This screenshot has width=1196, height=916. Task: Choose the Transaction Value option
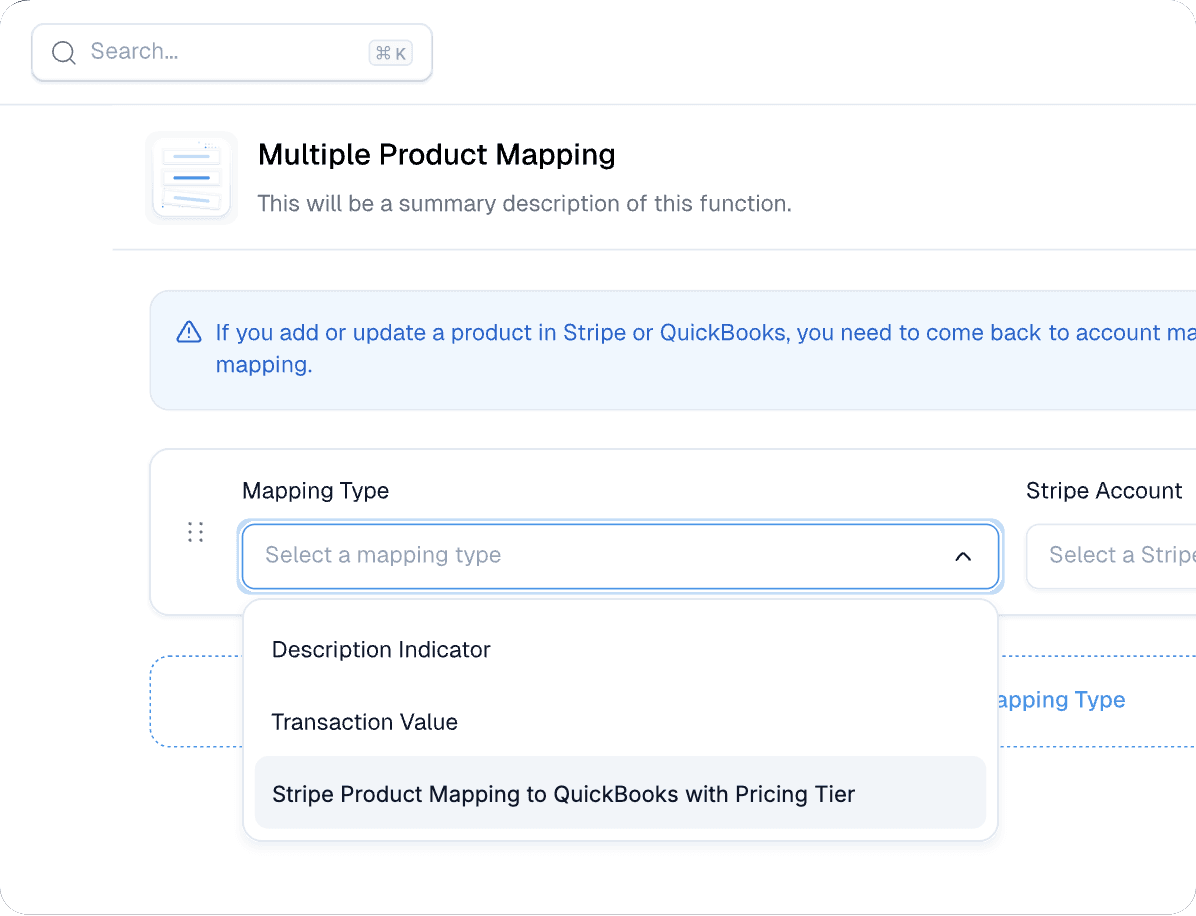click(620, 722)
